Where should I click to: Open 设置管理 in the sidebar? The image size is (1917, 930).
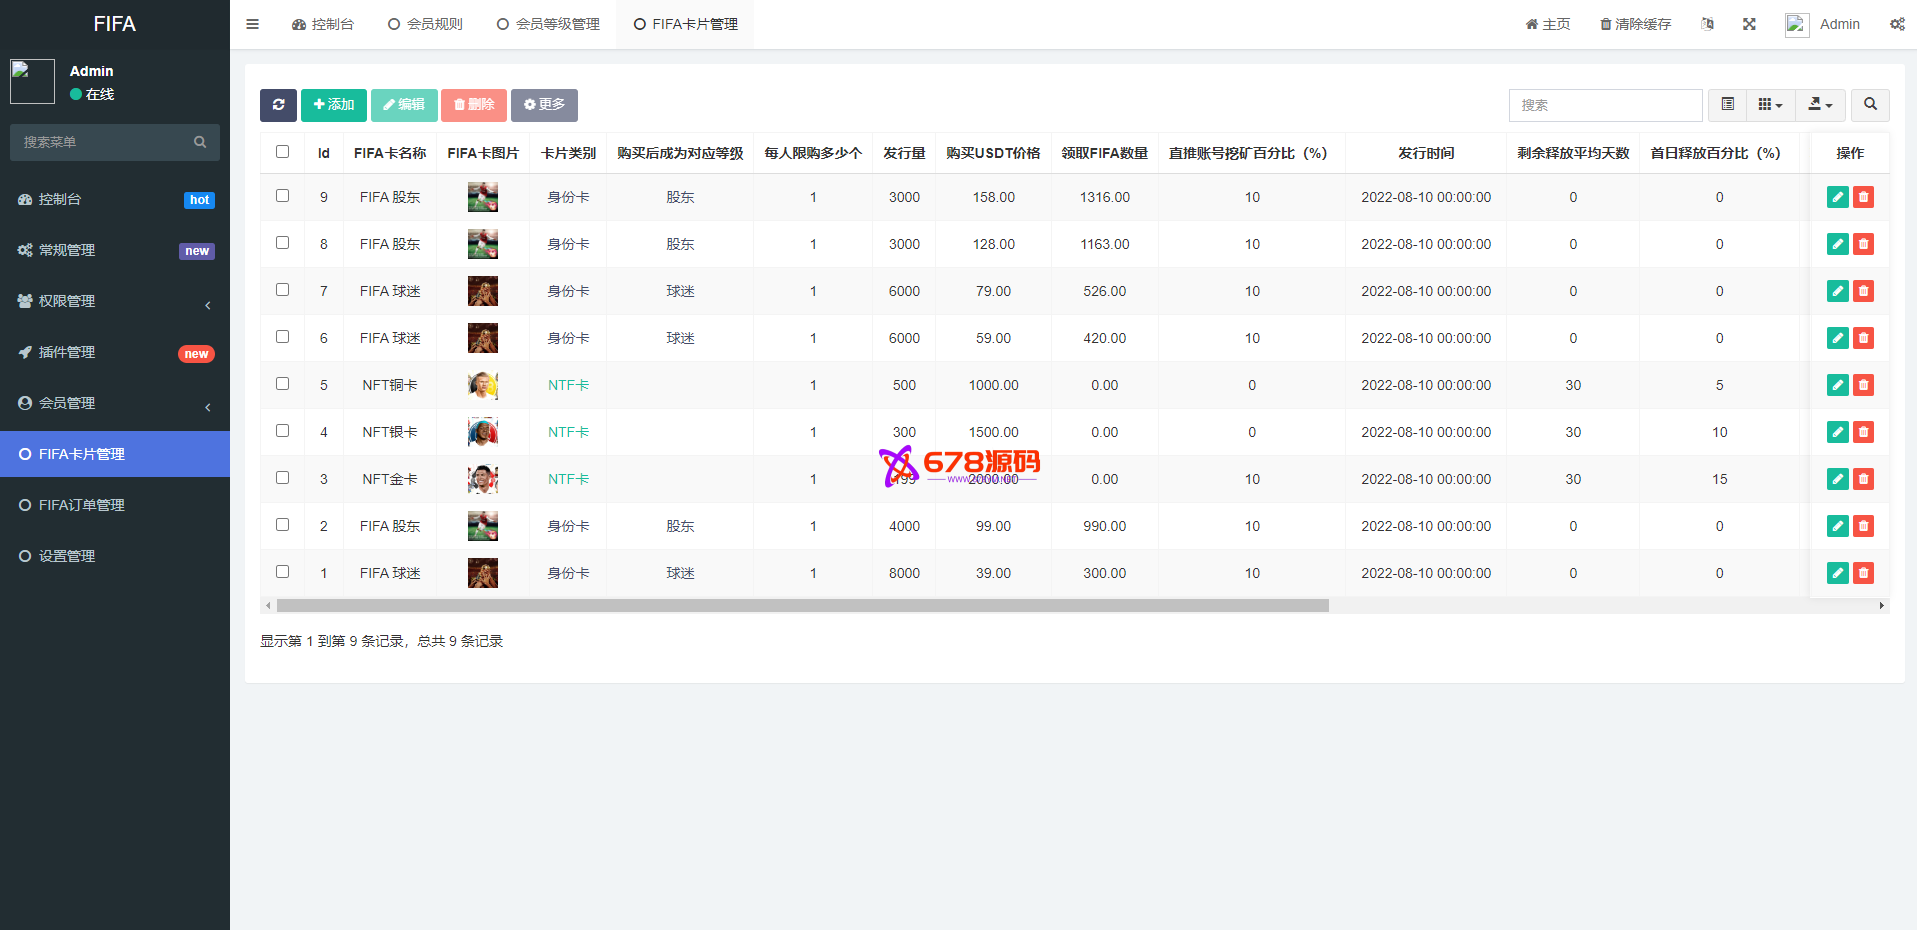[x=115, y=556]
